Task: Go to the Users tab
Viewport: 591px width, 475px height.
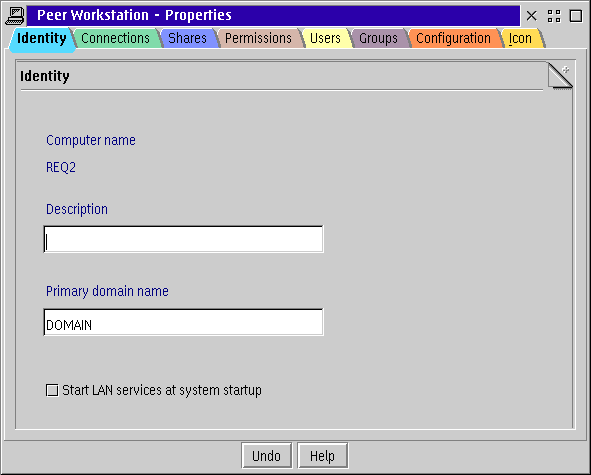Action: point(325,38)
